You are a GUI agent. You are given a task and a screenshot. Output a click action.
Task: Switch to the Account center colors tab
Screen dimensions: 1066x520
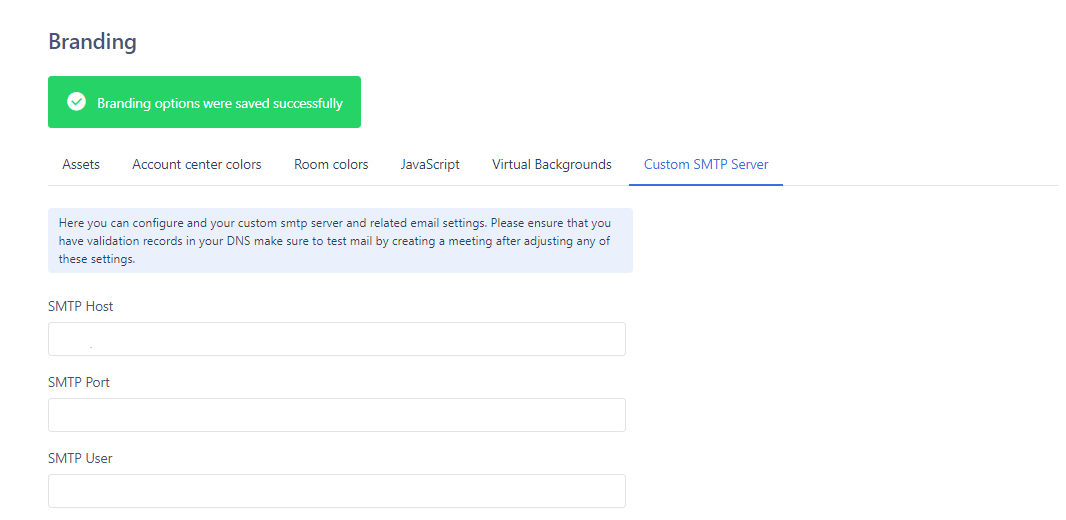pyautogui.click(x=197, y=164)
